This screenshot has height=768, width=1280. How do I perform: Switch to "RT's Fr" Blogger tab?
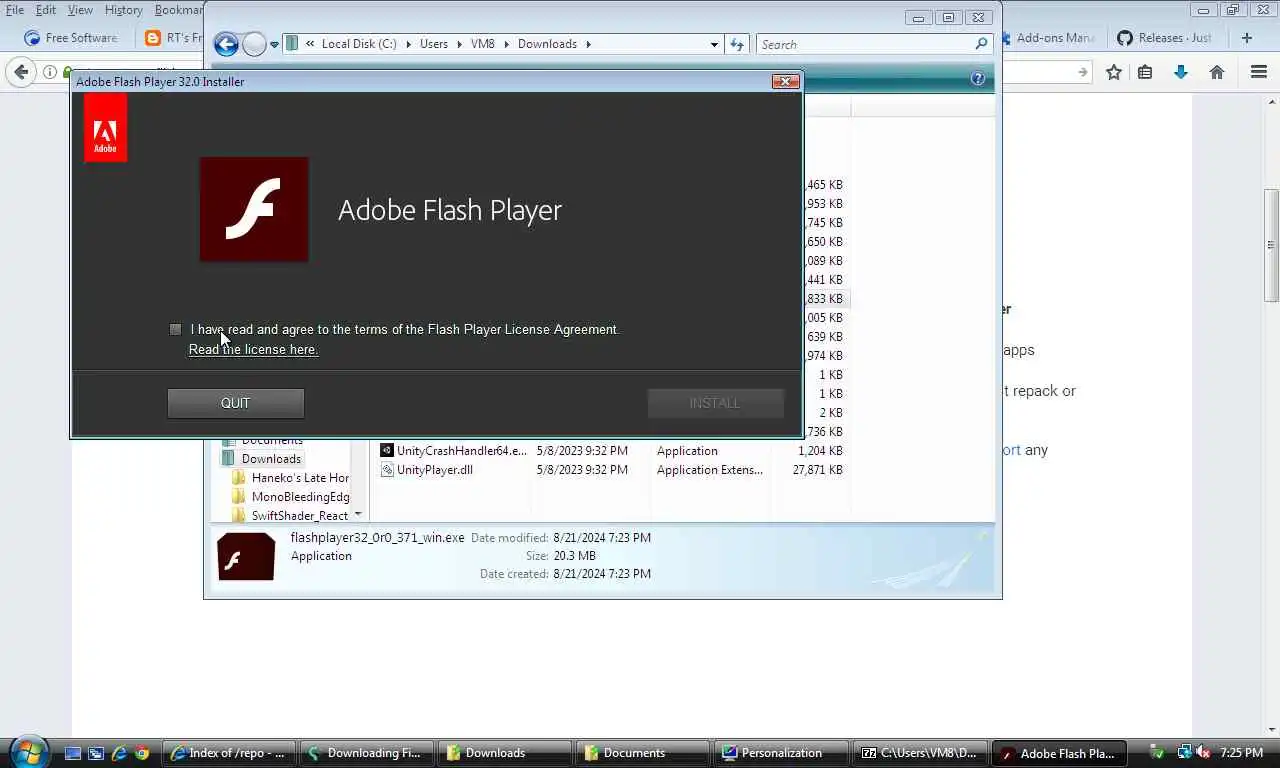pyautogui.click(x=172, y=38)
